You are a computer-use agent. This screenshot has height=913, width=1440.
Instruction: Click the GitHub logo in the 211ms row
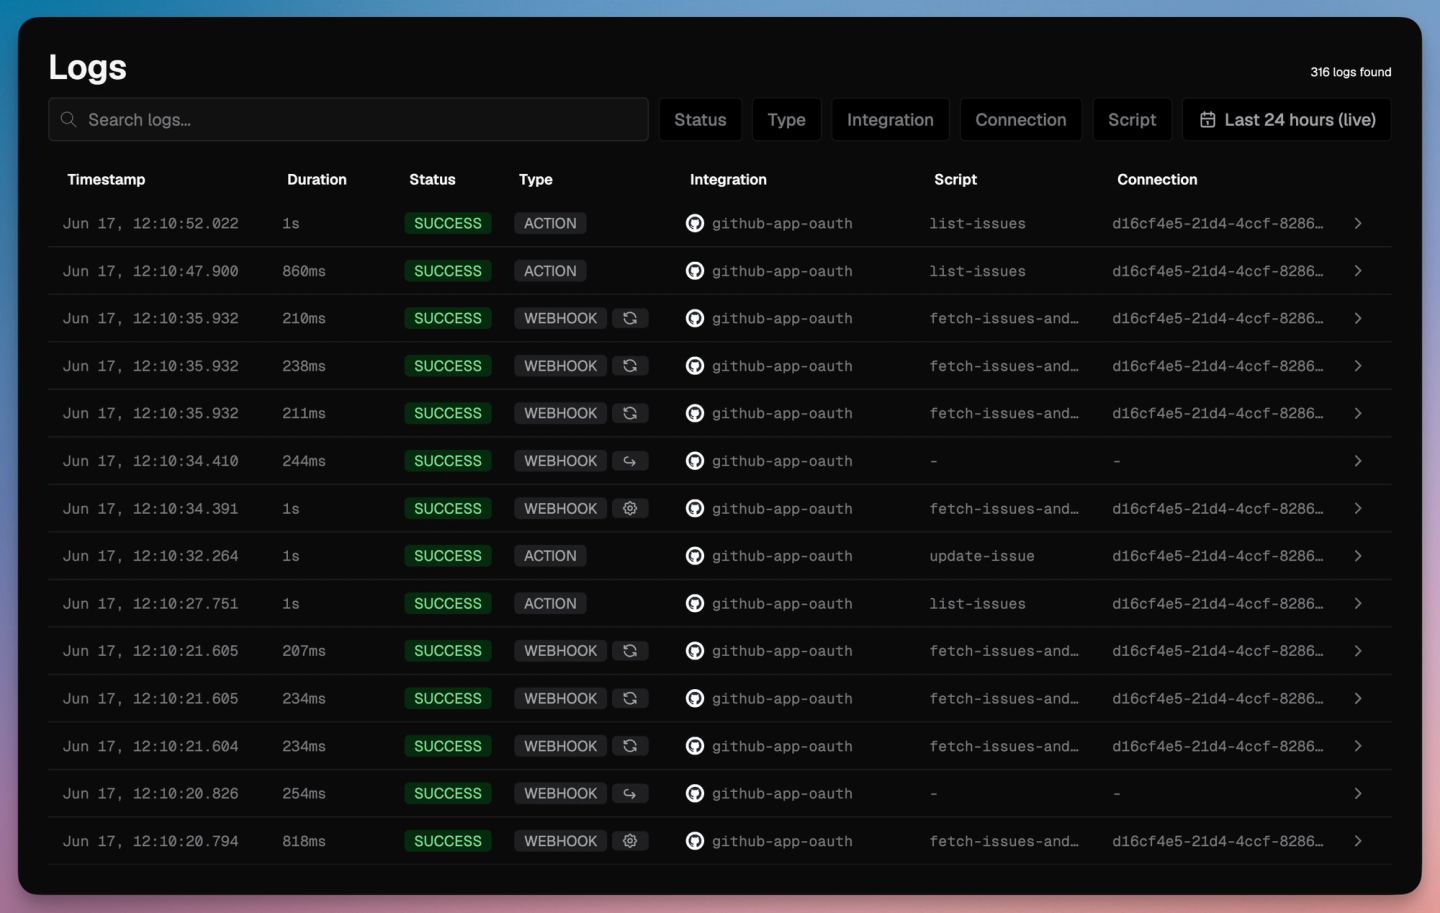[695, 413]
